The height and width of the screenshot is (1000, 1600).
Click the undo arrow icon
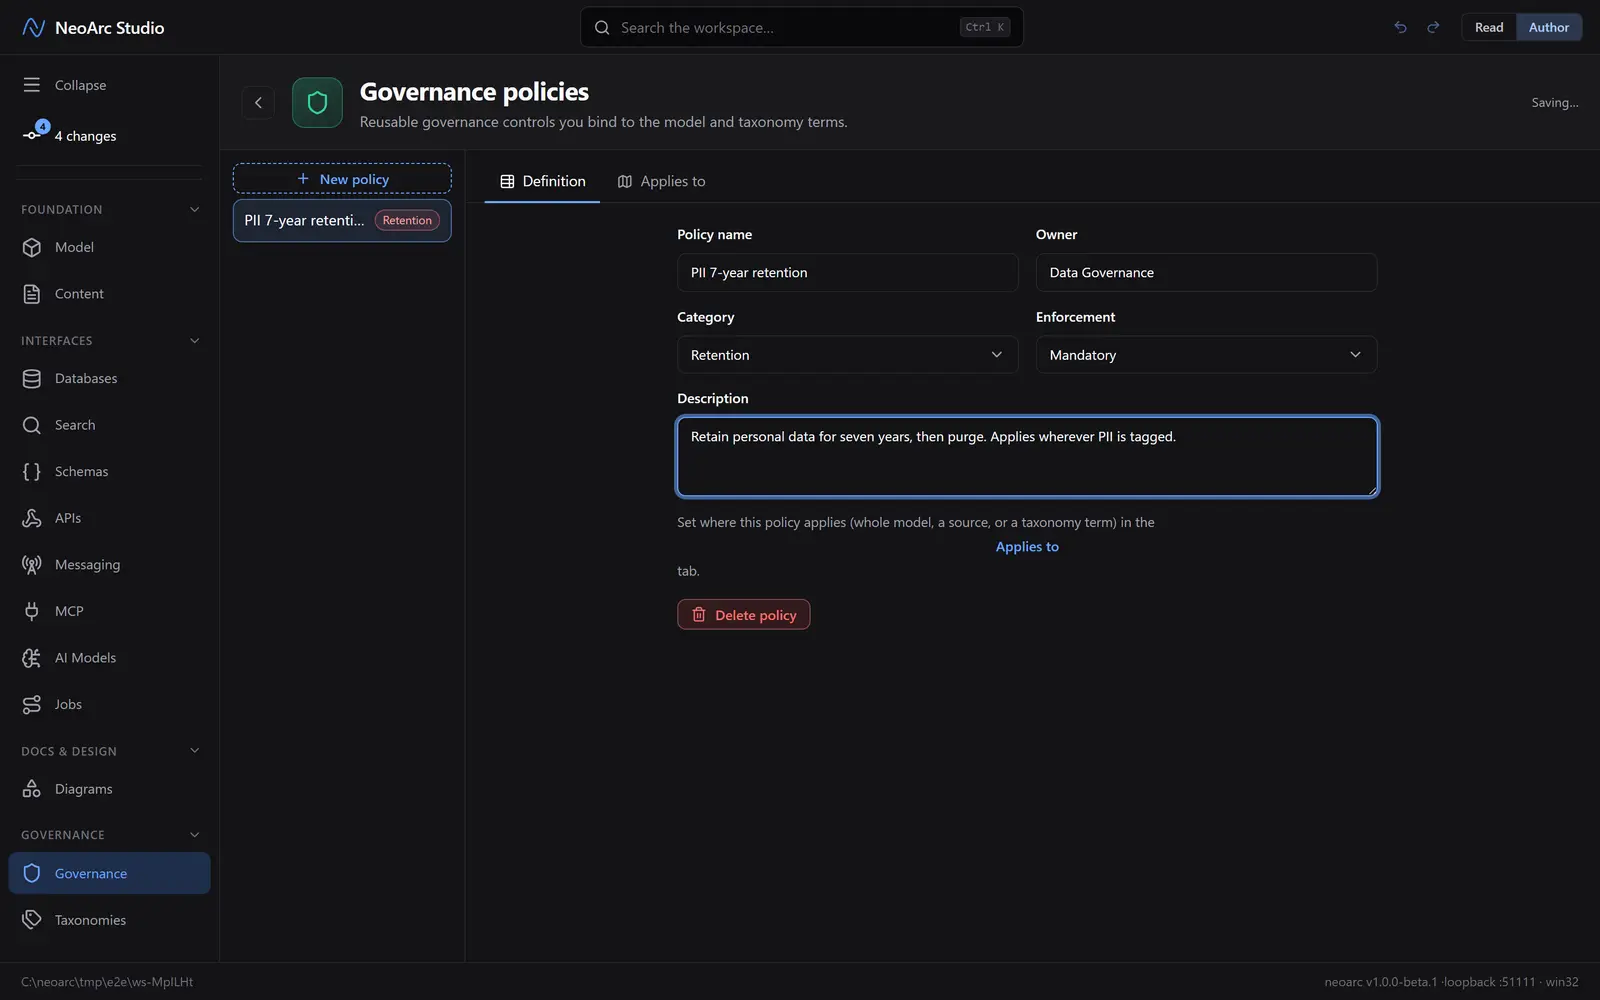[1400, 27]
